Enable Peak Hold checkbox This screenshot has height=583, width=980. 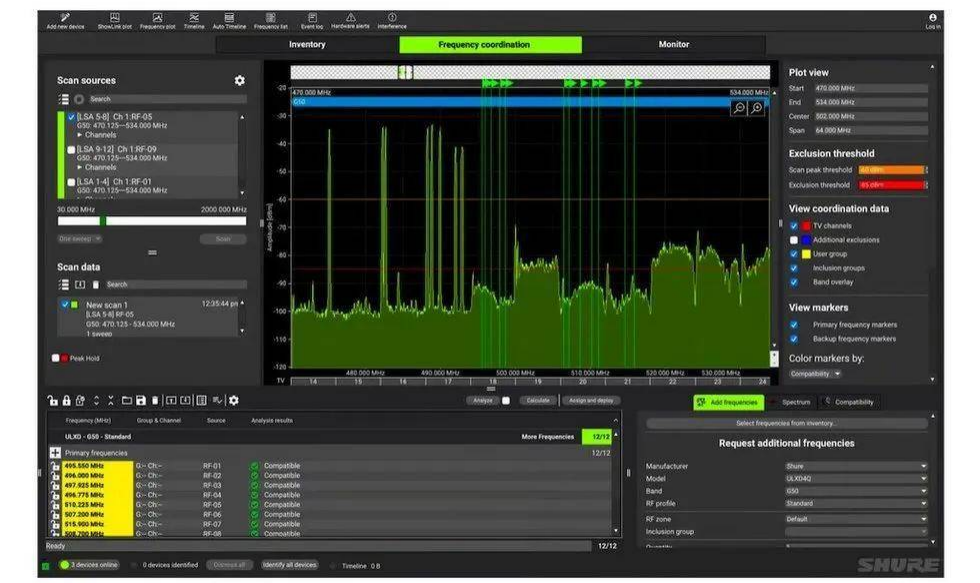click(x=56, y=358)
